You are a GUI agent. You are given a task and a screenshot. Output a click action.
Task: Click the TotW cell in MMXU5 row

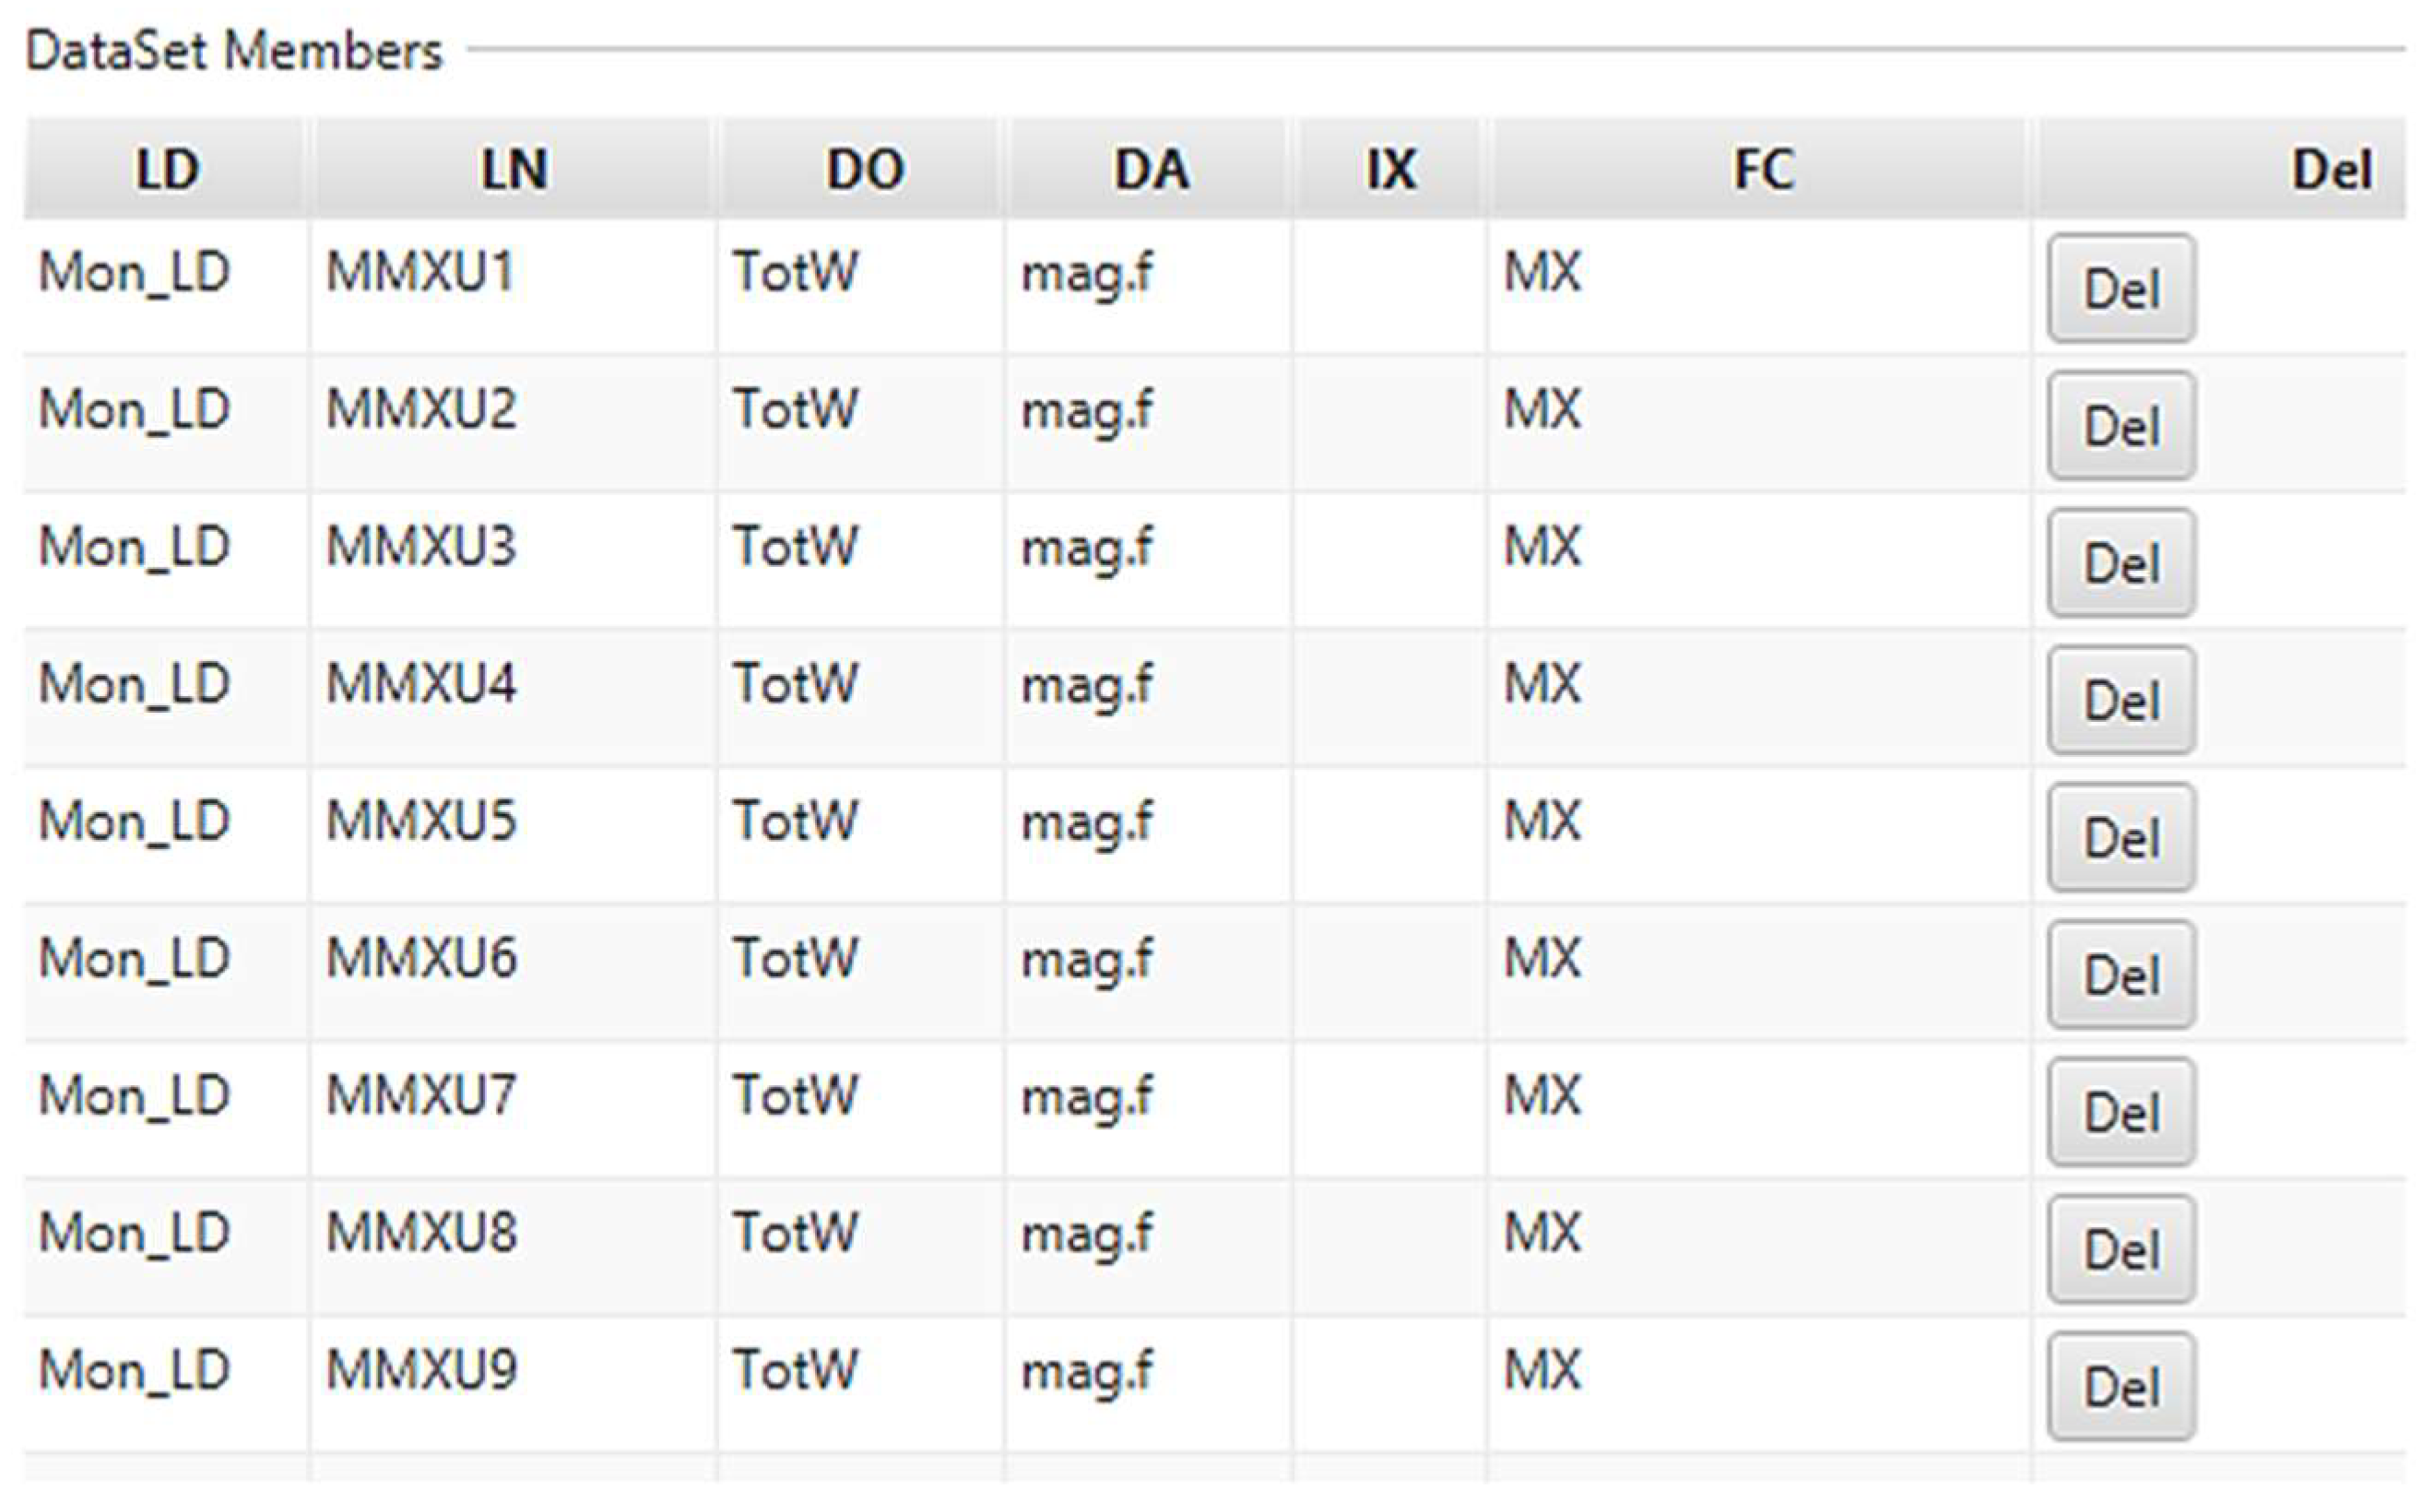(x=795, y=822)
